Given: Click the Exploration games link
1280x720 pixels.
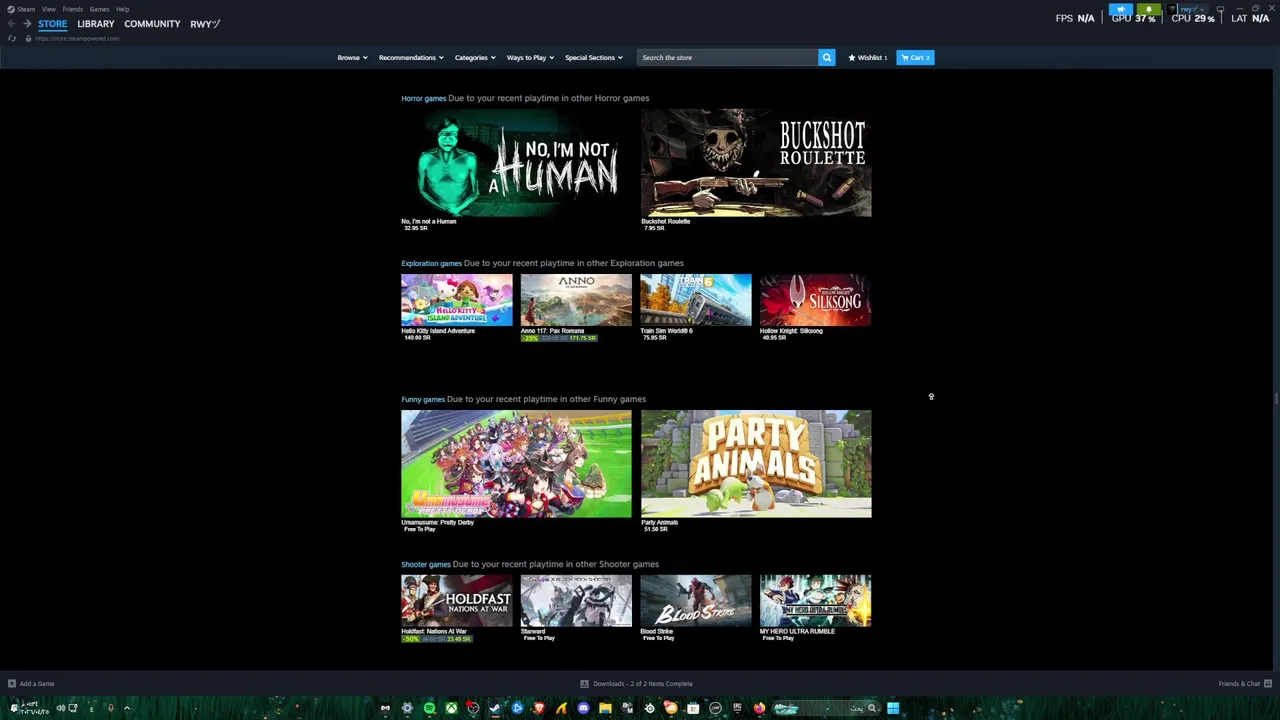Looking at the screenshot, I should click(431, 263).
